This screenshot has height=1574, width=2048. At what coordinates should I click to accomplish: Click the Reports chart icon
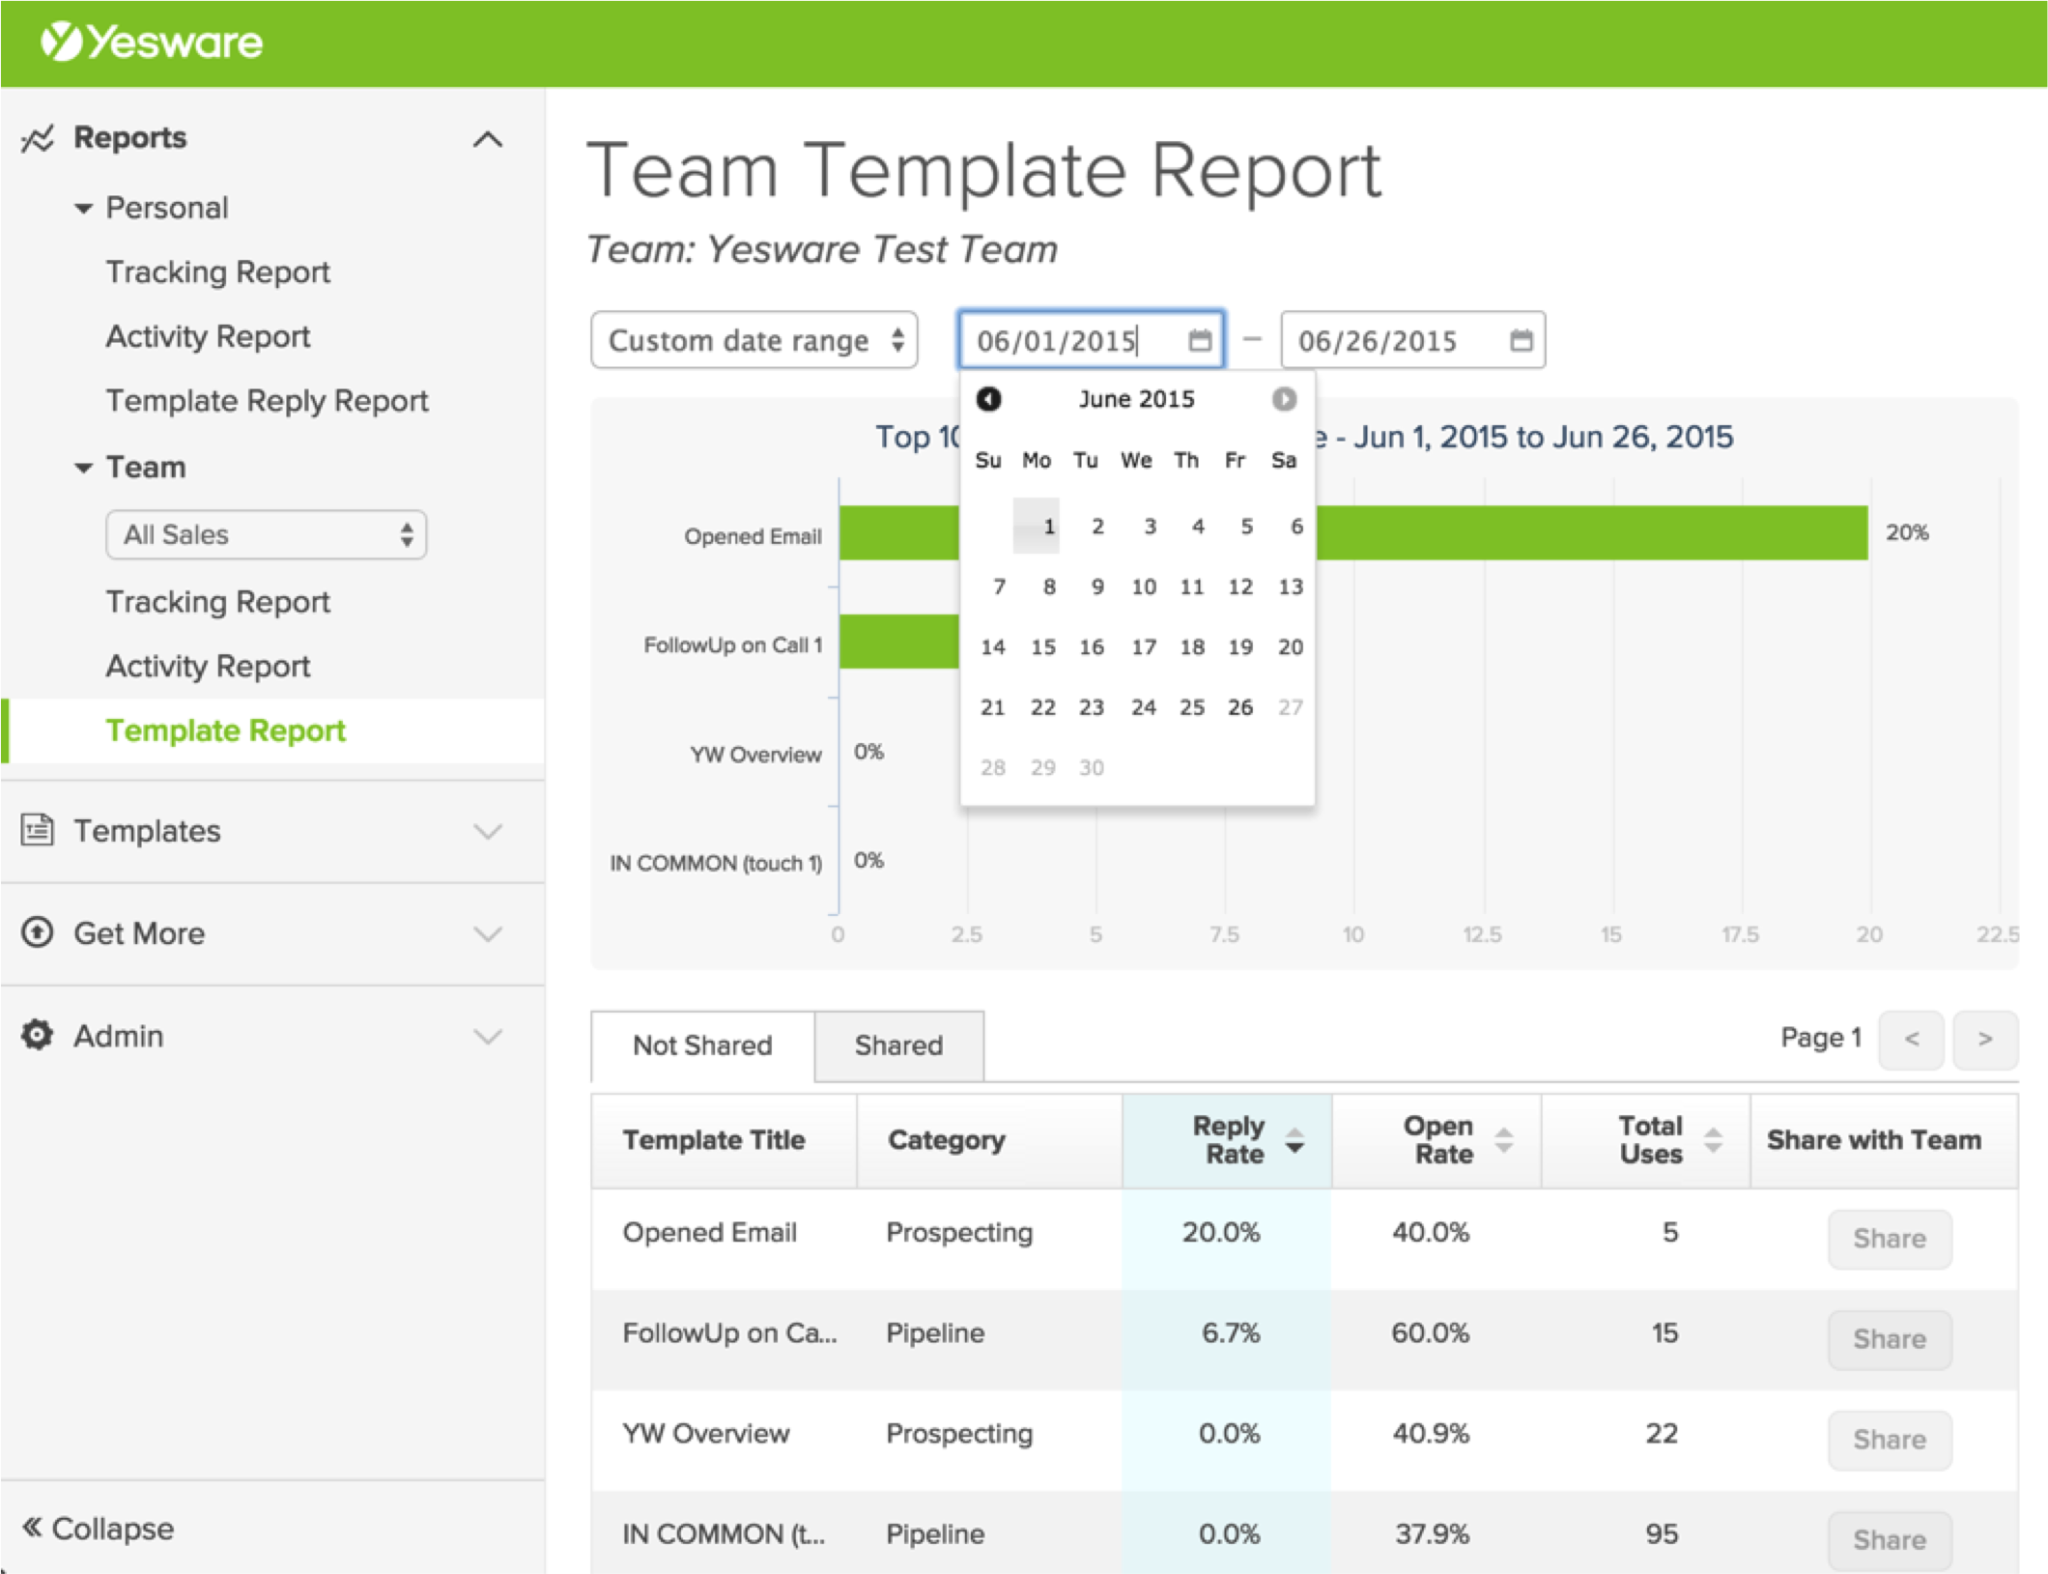(37, 139)
